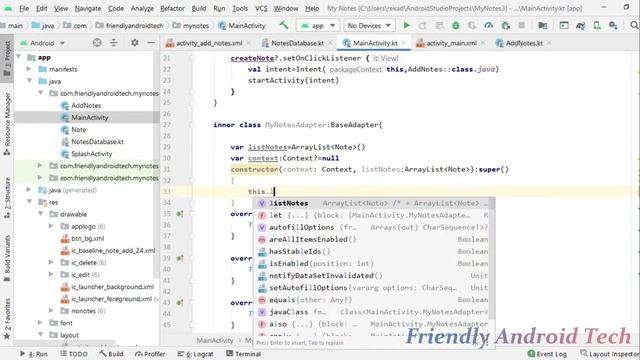The height and width of the screenshot is (360, 640).
Task: Choose autofillOptions completion suggestion
Action: [x=371, y=227]
